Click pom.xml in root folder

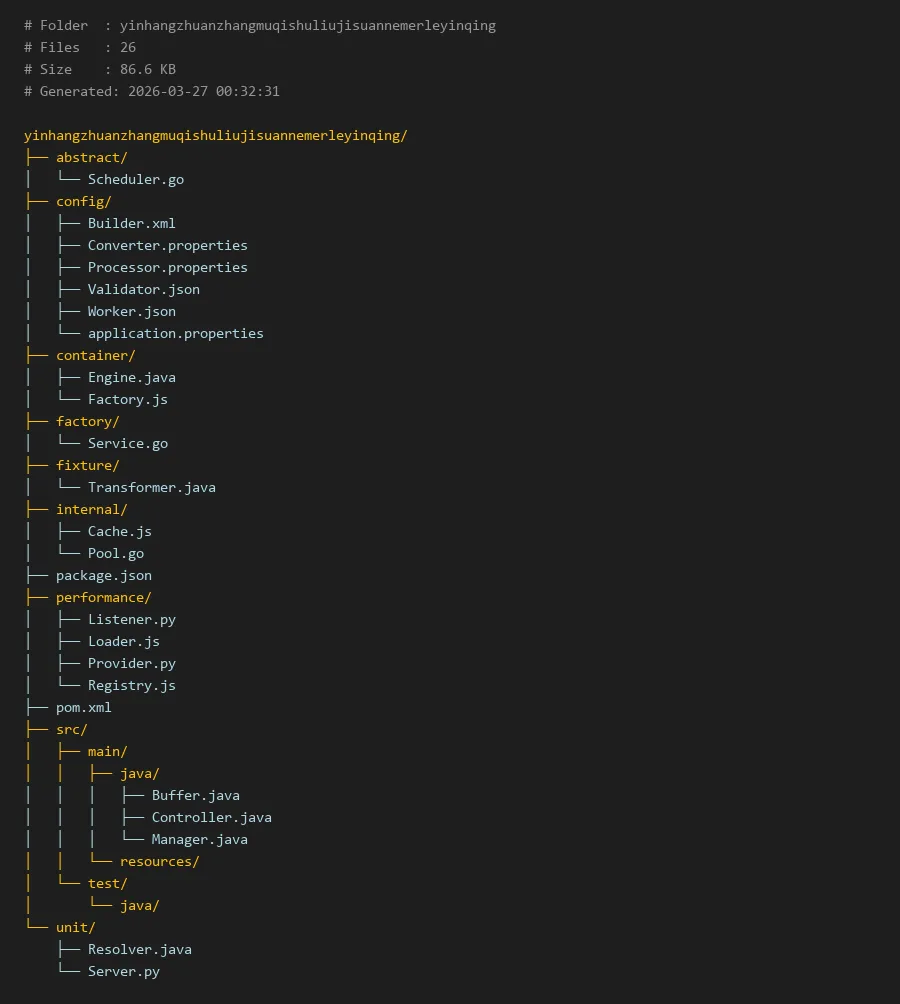tap(83, 707)
